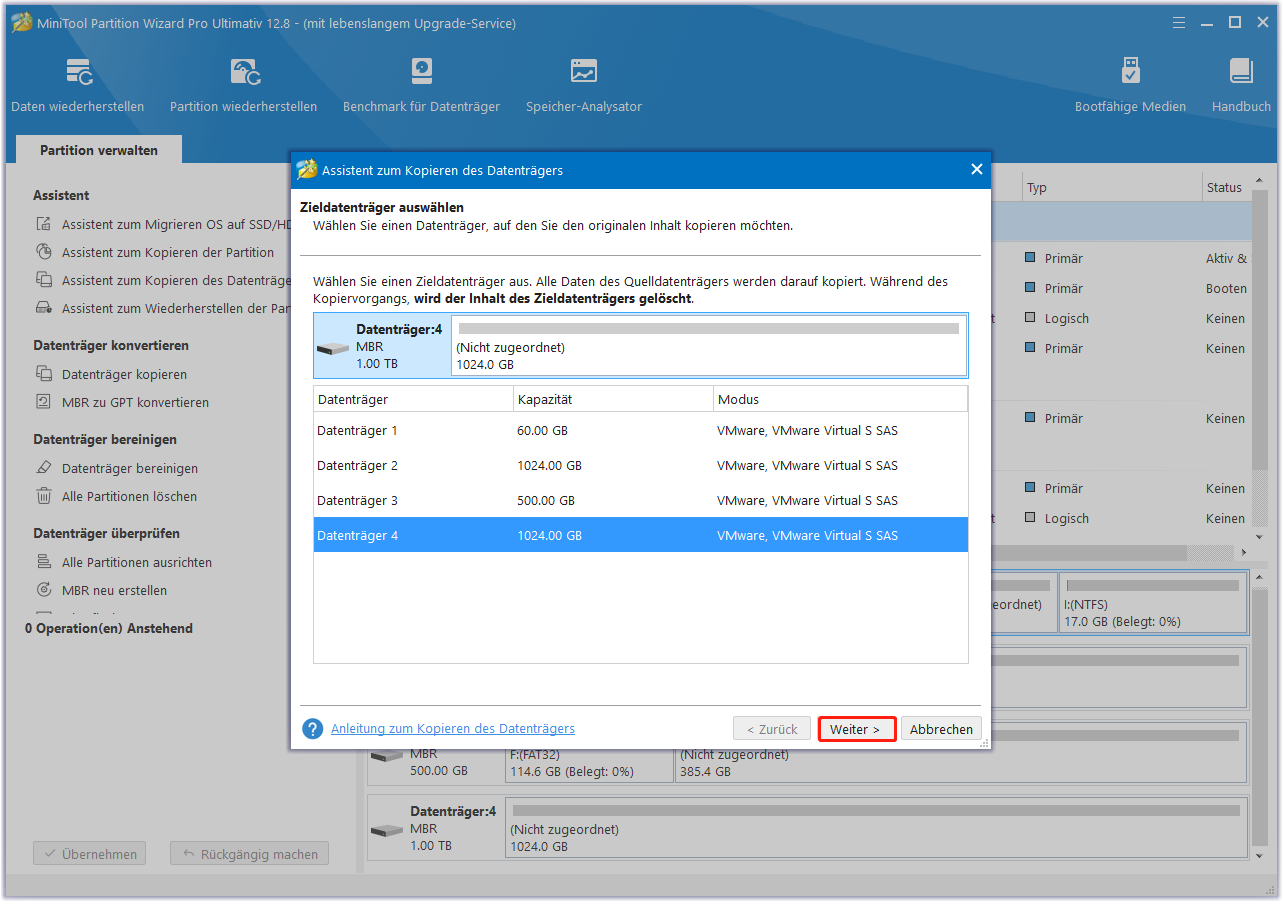Click Datenträger:4 disk icon in dialog preview

tap(334, 349)
